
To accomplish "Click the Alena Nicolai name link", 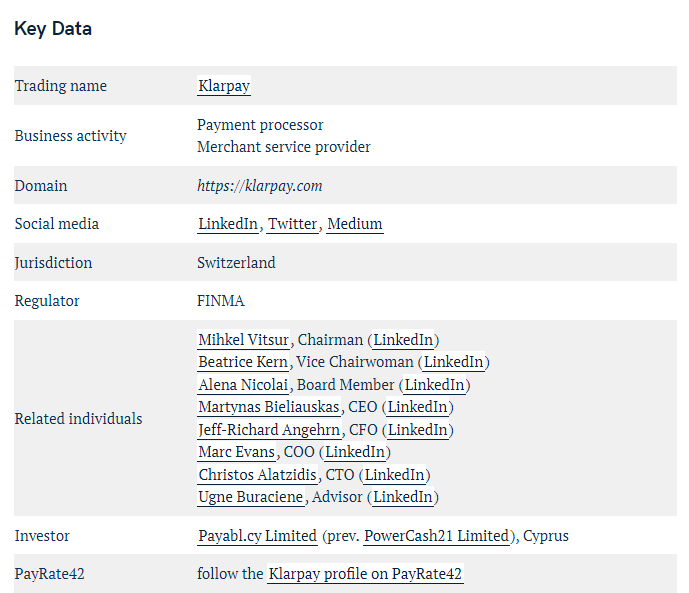I will click(x=243, y=385).
